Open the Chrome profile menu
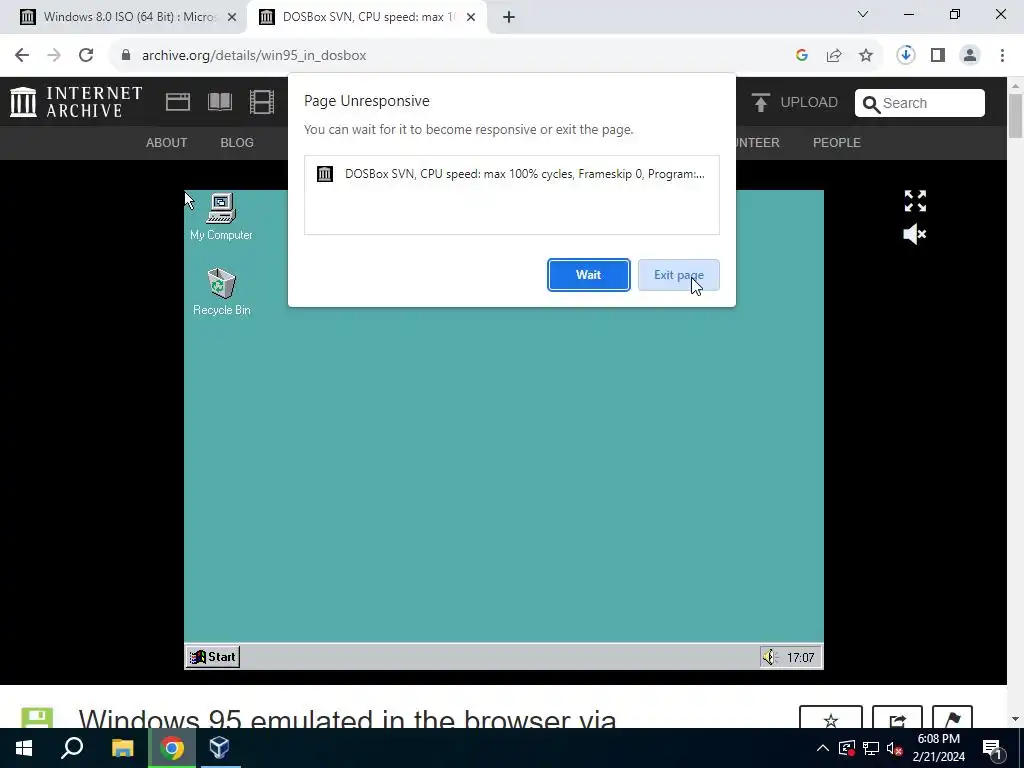 (970, 56)
